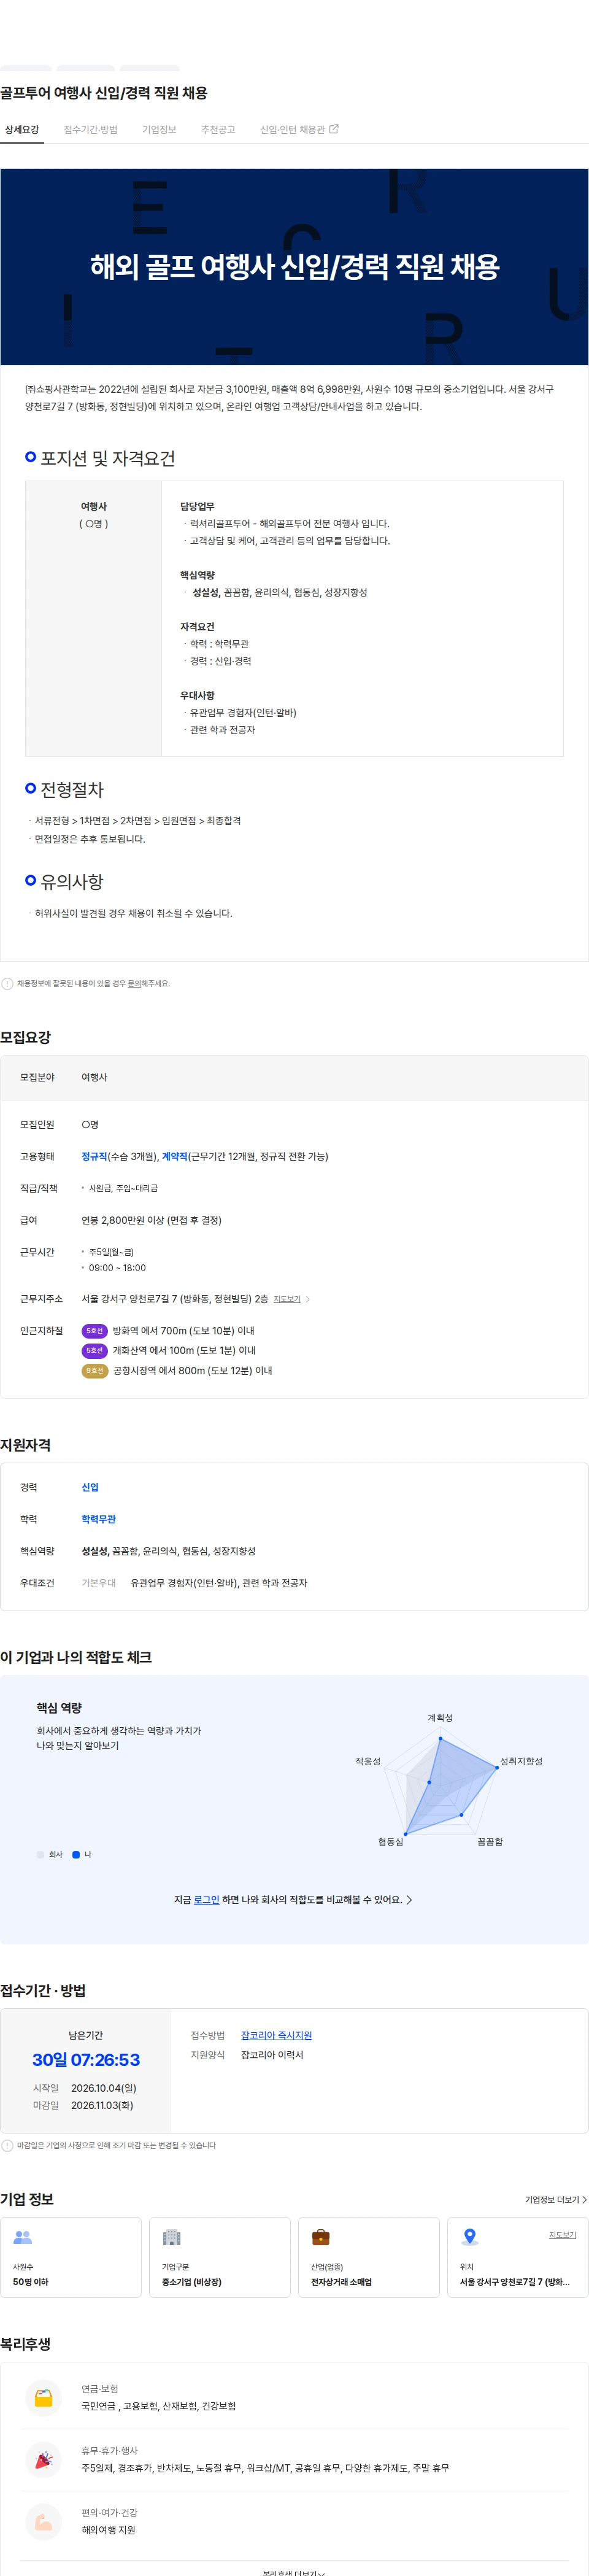The height and width of the screenshot is (2576, 589).
Task: Click the 연금·보험 benefits icon
Action: point(43,2397)
